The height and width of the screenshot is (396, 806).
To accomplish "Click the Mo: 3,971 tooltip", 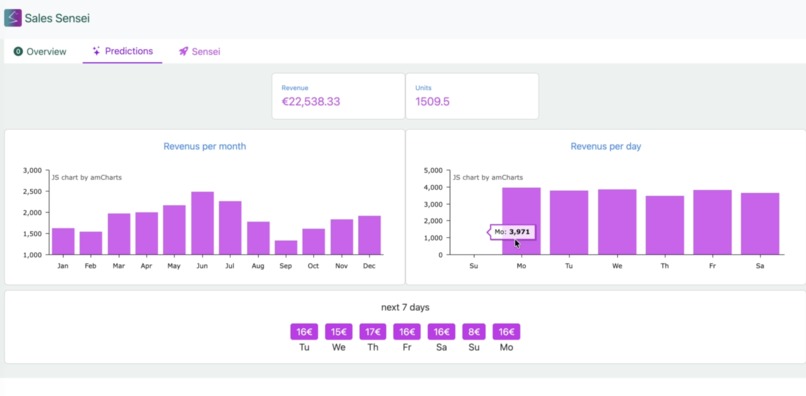I will [510, 232].
